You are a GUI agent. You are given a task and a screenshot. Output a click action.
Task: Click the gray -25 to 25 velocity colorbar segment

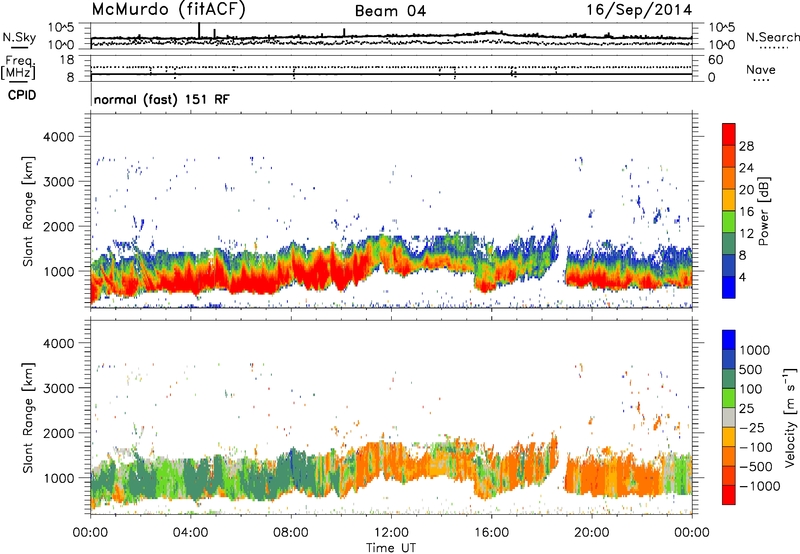[x=729, y=417]
